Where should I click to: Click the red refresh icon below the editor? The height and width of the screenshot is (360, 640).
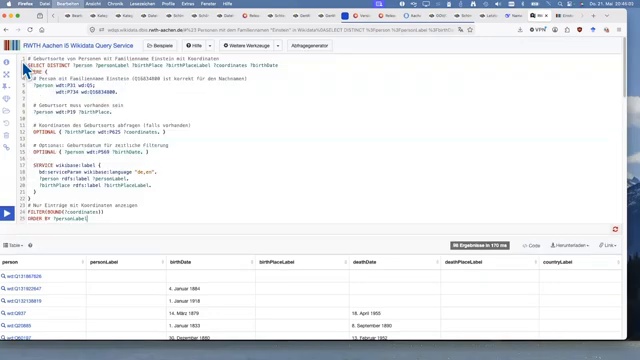[615, 229]
